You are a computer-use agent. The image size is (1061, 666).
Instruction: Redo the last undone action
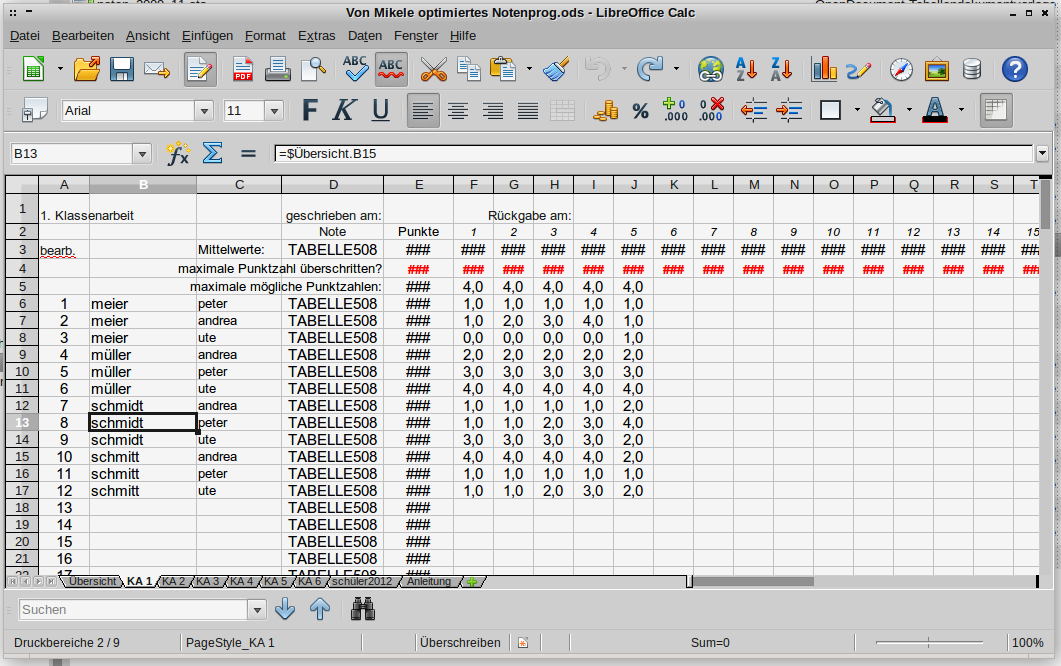[650, 69]
